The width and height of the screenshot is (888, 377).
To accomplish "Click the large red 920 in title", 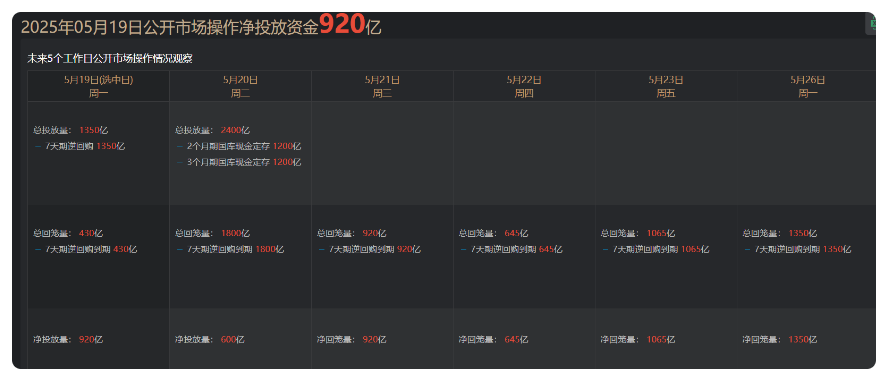I will point(342,25).
